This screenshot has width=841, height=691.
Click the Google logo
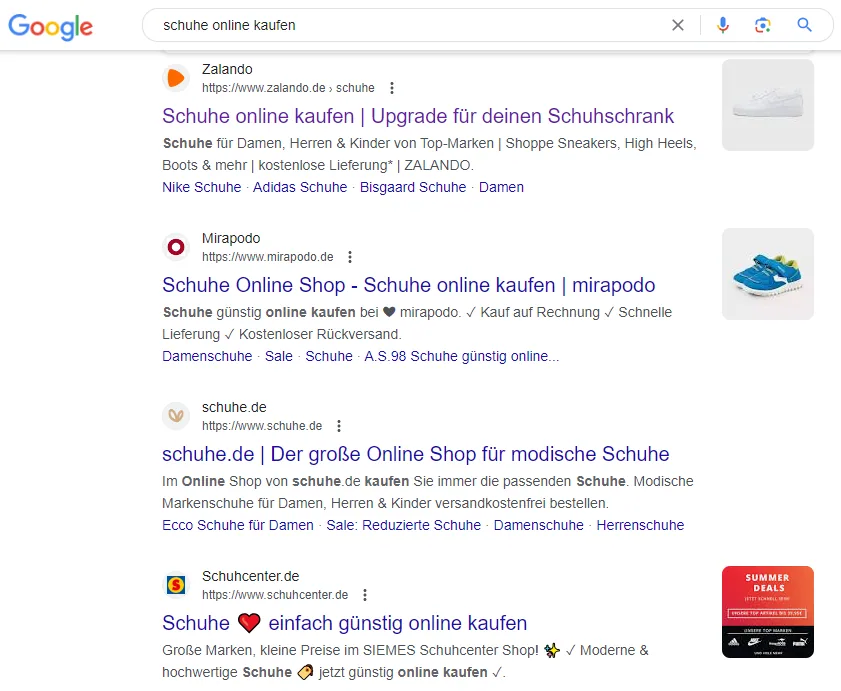pyautogui.click(x=50, y=26)
